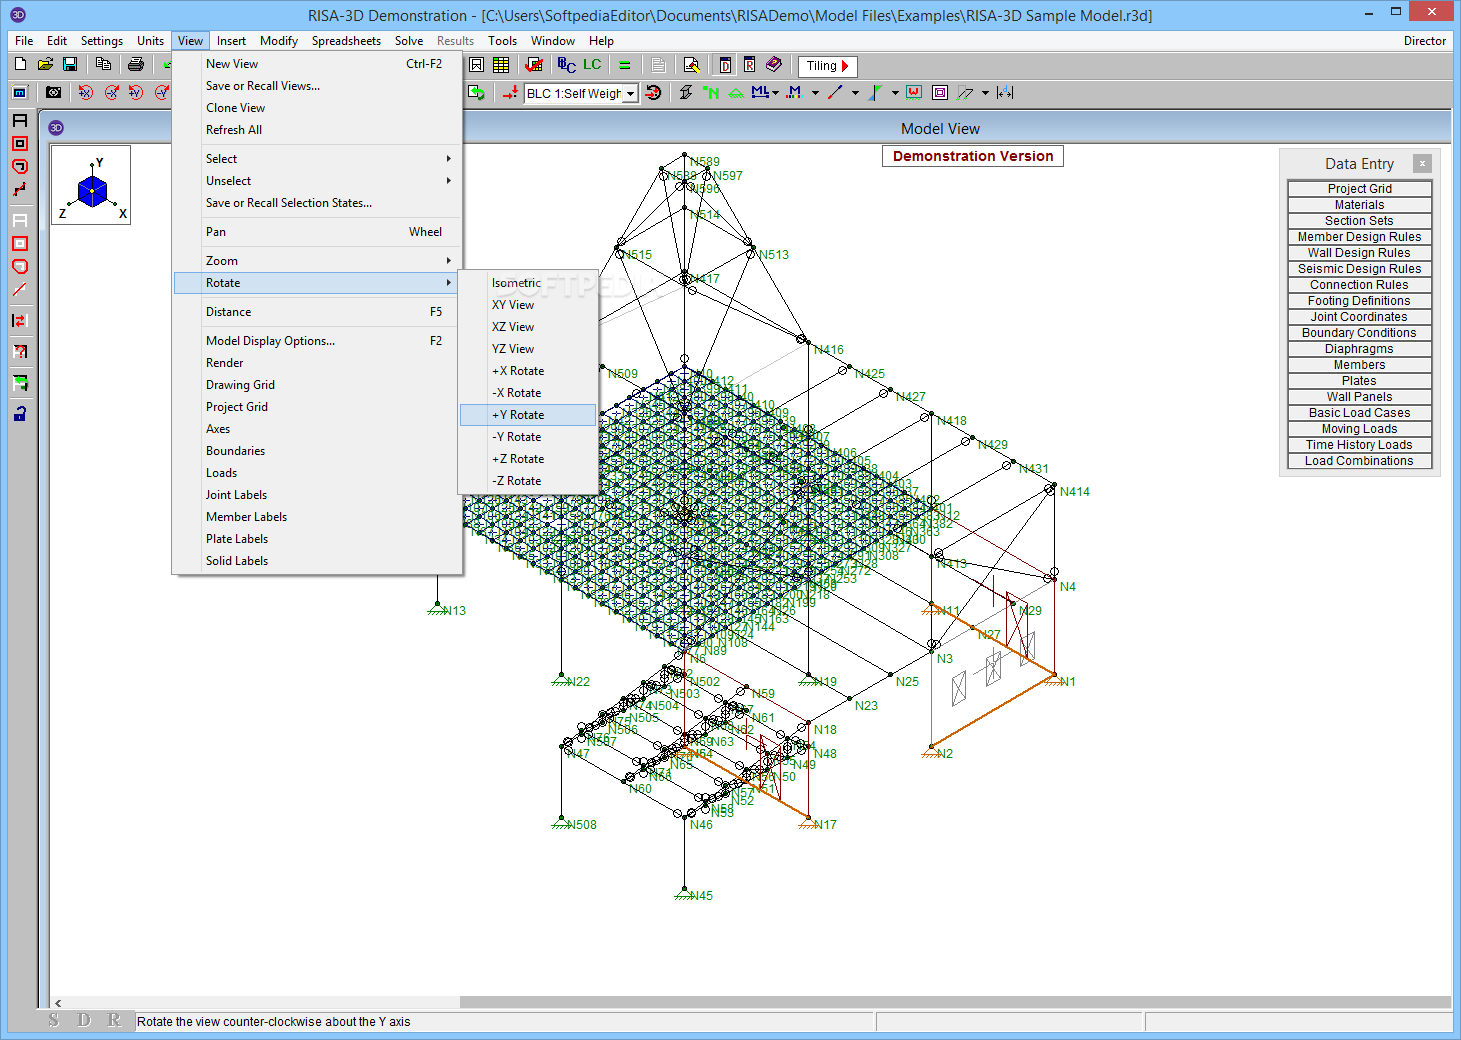Open the purple help book icon
1461x1040 pixels.
[x=774, y=65]
